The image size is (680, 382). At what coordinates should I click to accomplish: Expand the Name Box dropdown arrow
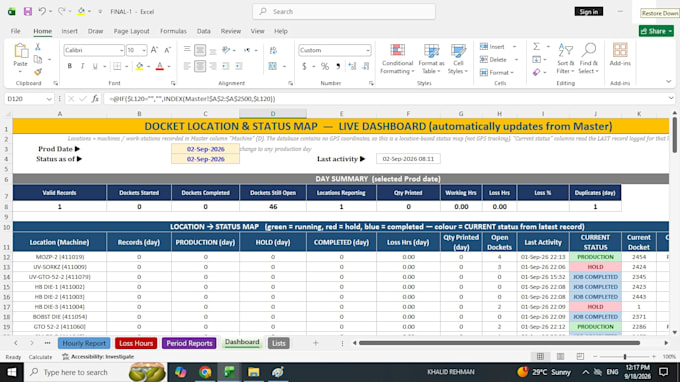pos(49,99)
